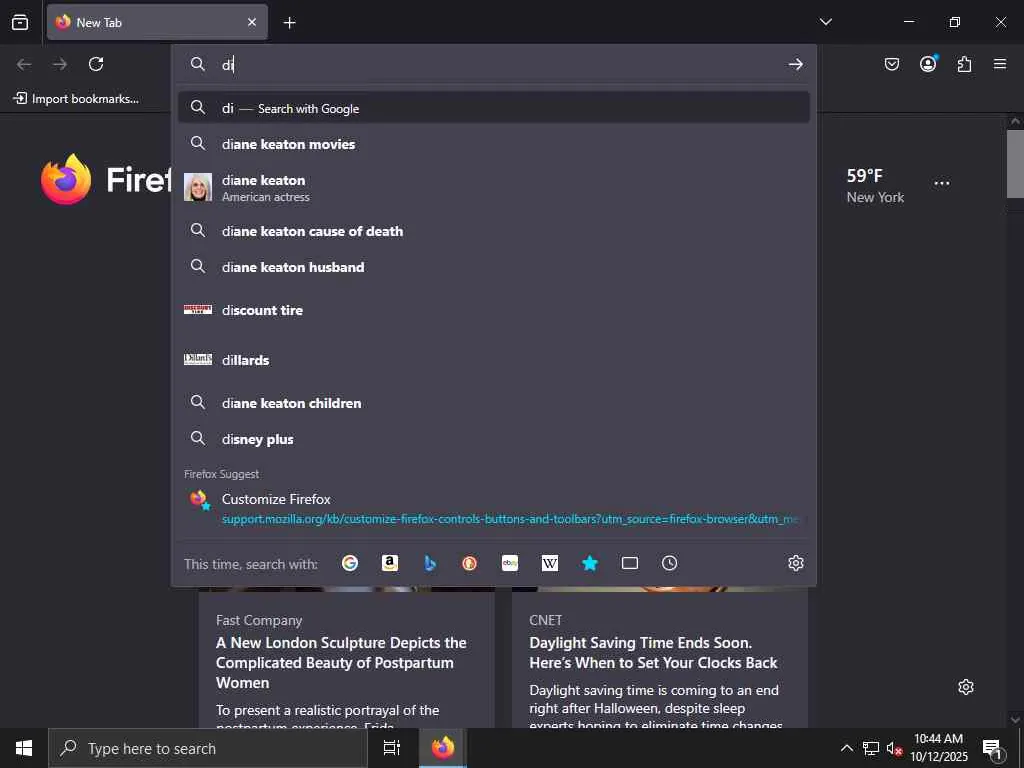Choose 'diane keaton movies' suggestion

[x=494, y=144]
